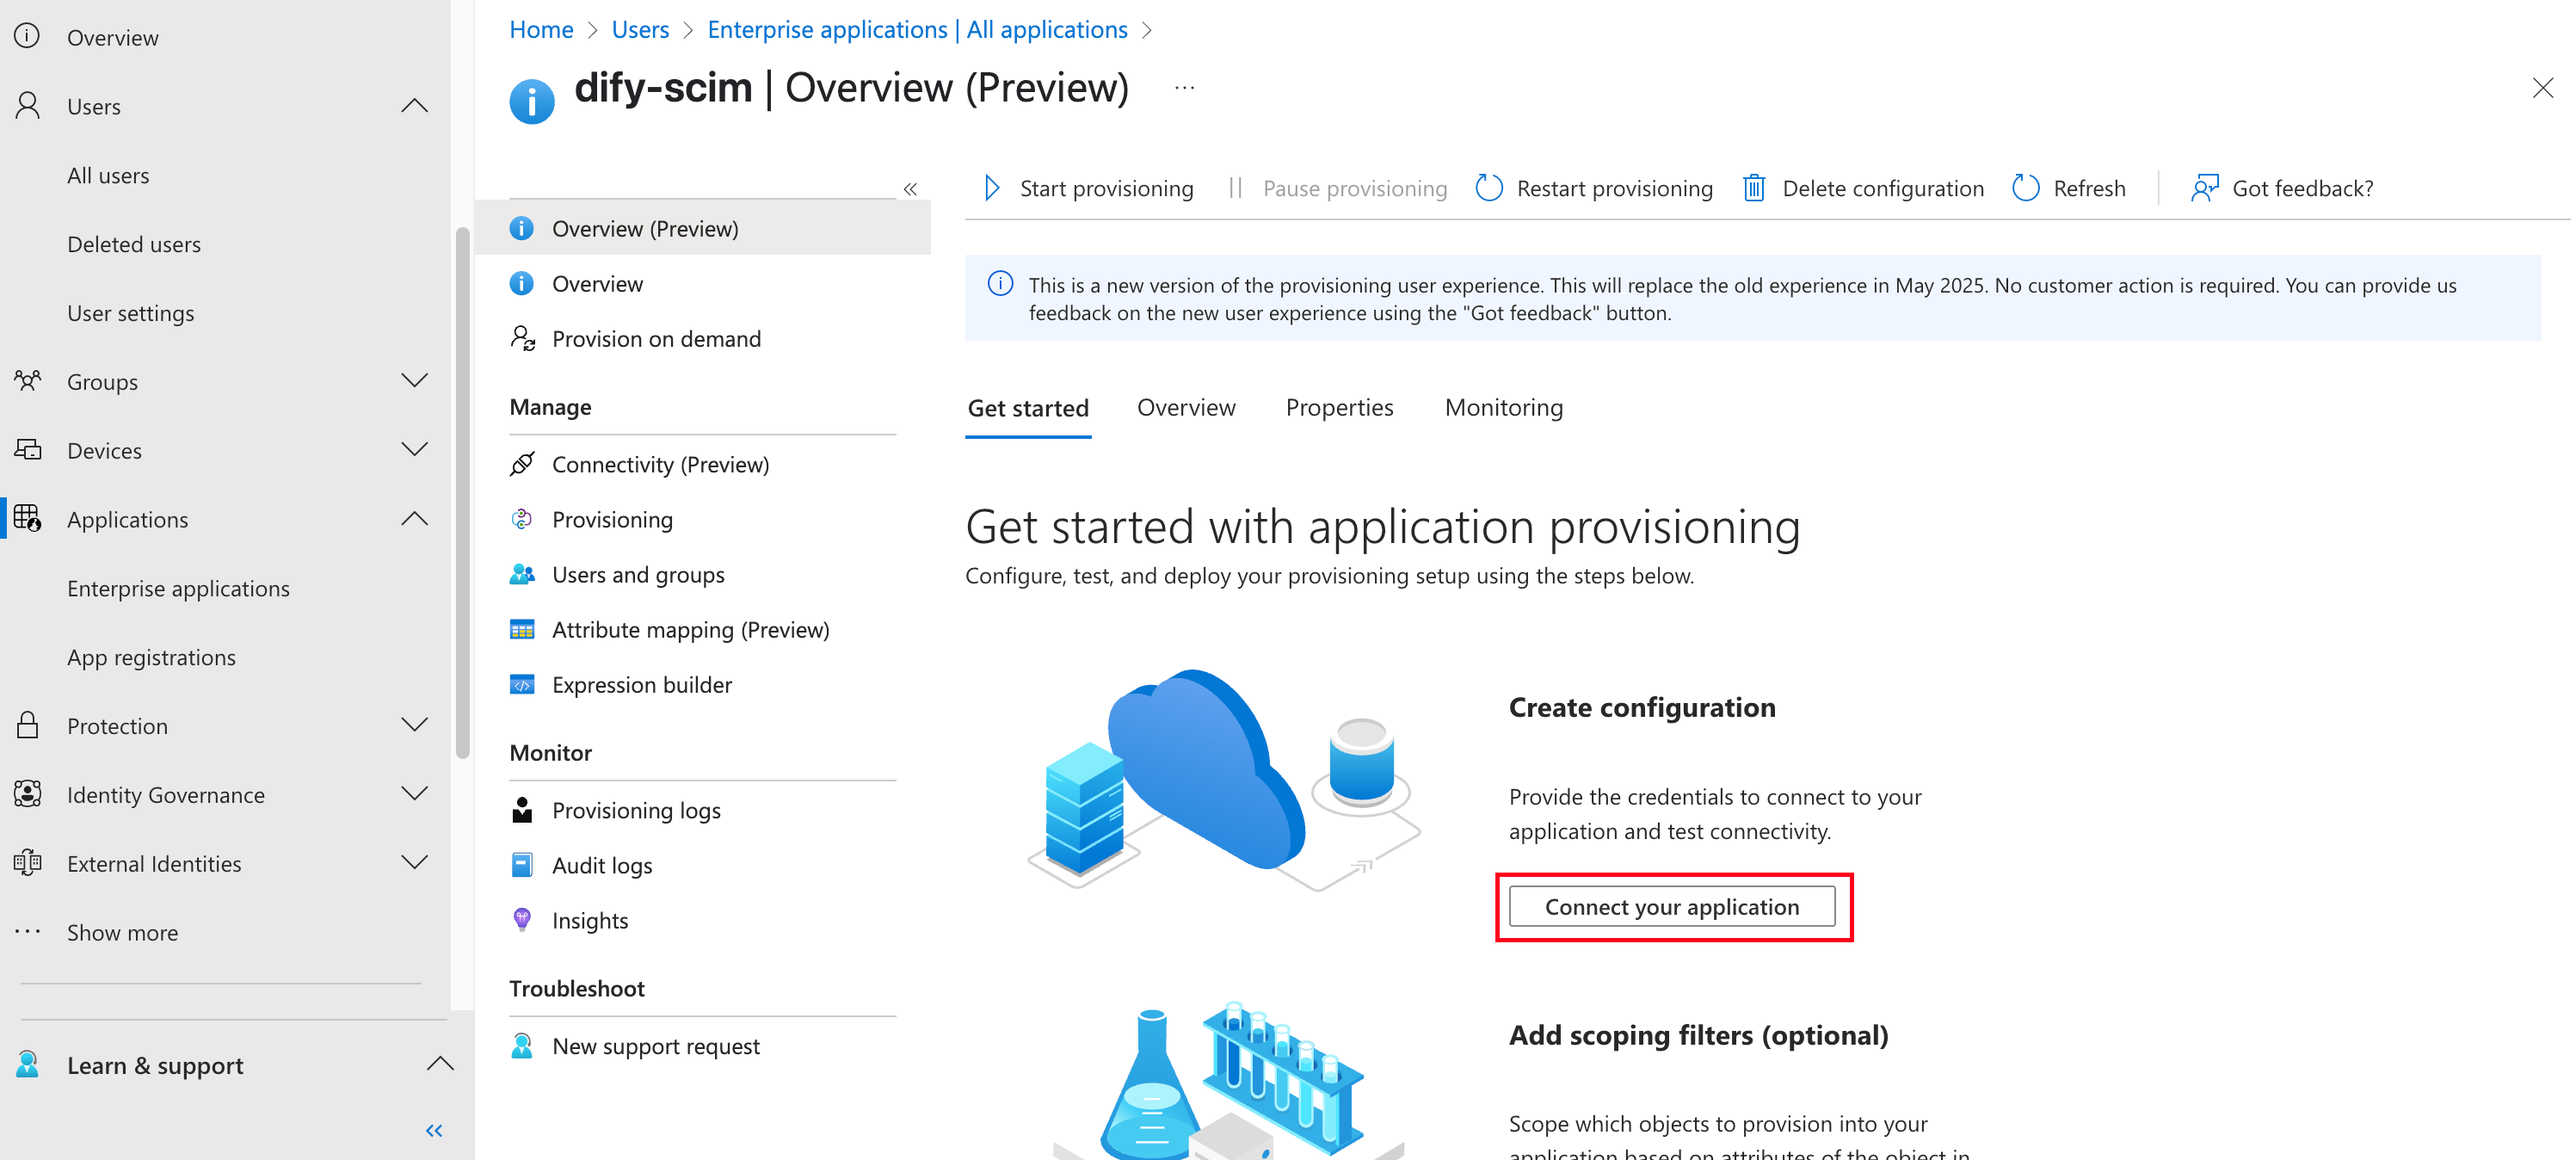The width and height of the screenshot is (2576, 1160).
Task: Open Deleted users in sidebar
Action: click(134, 244)
